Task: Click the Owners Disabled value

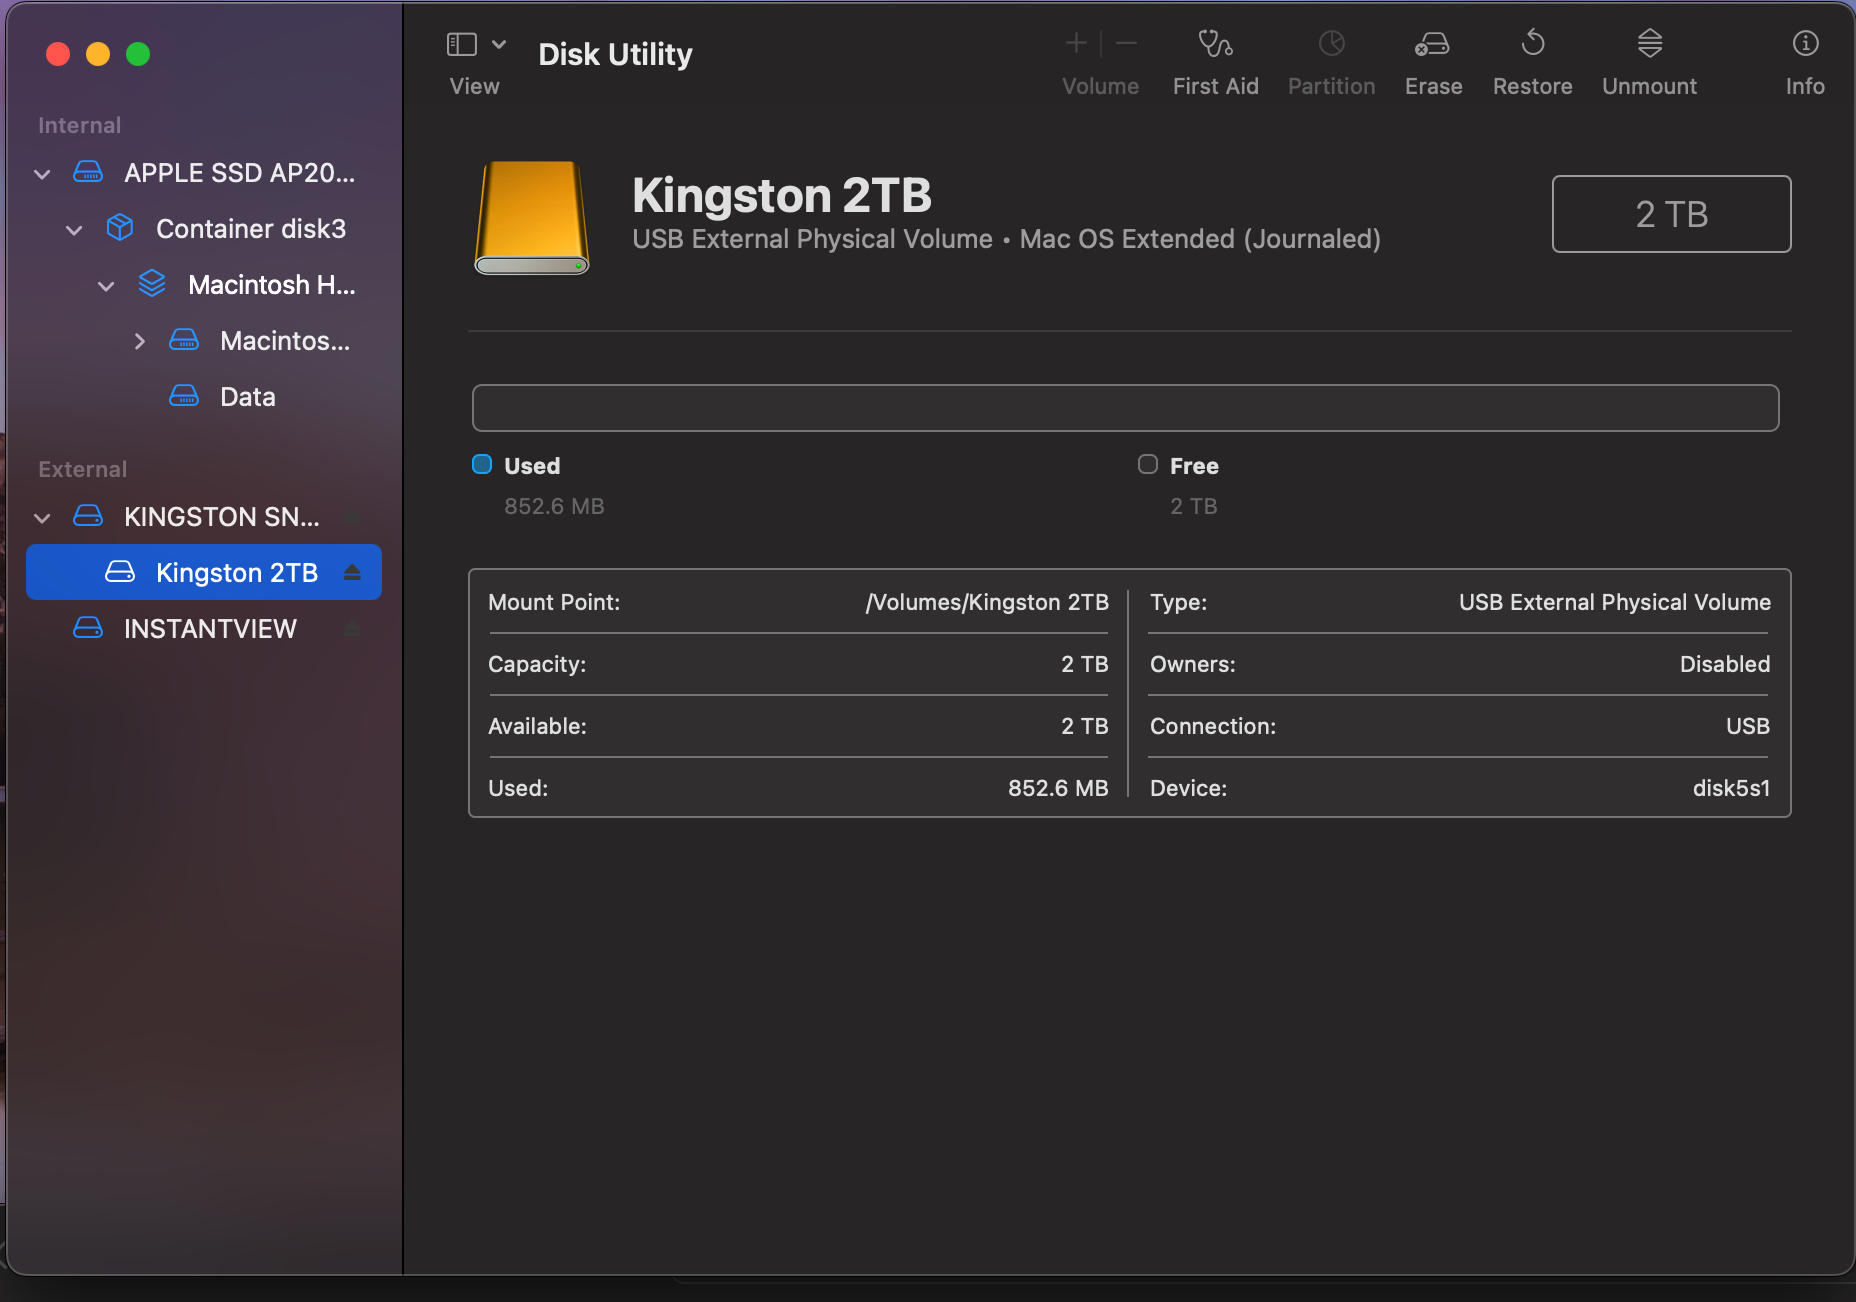Action: click(x=1725, y=664)
